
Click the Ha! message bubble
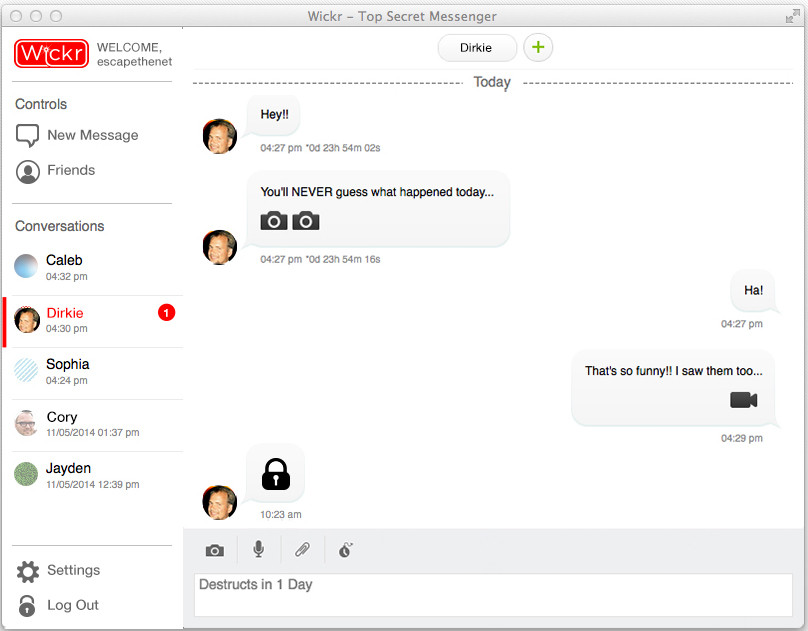753,291
